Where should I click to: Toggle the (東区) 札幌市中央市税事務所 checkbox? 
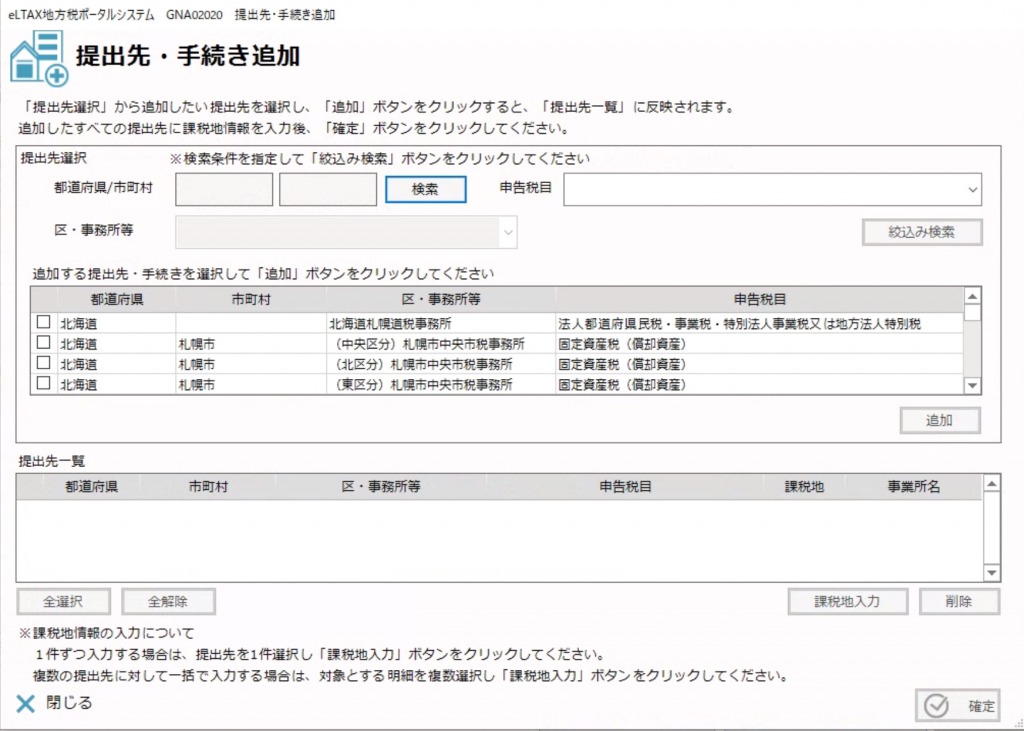[x=43, y=383]
